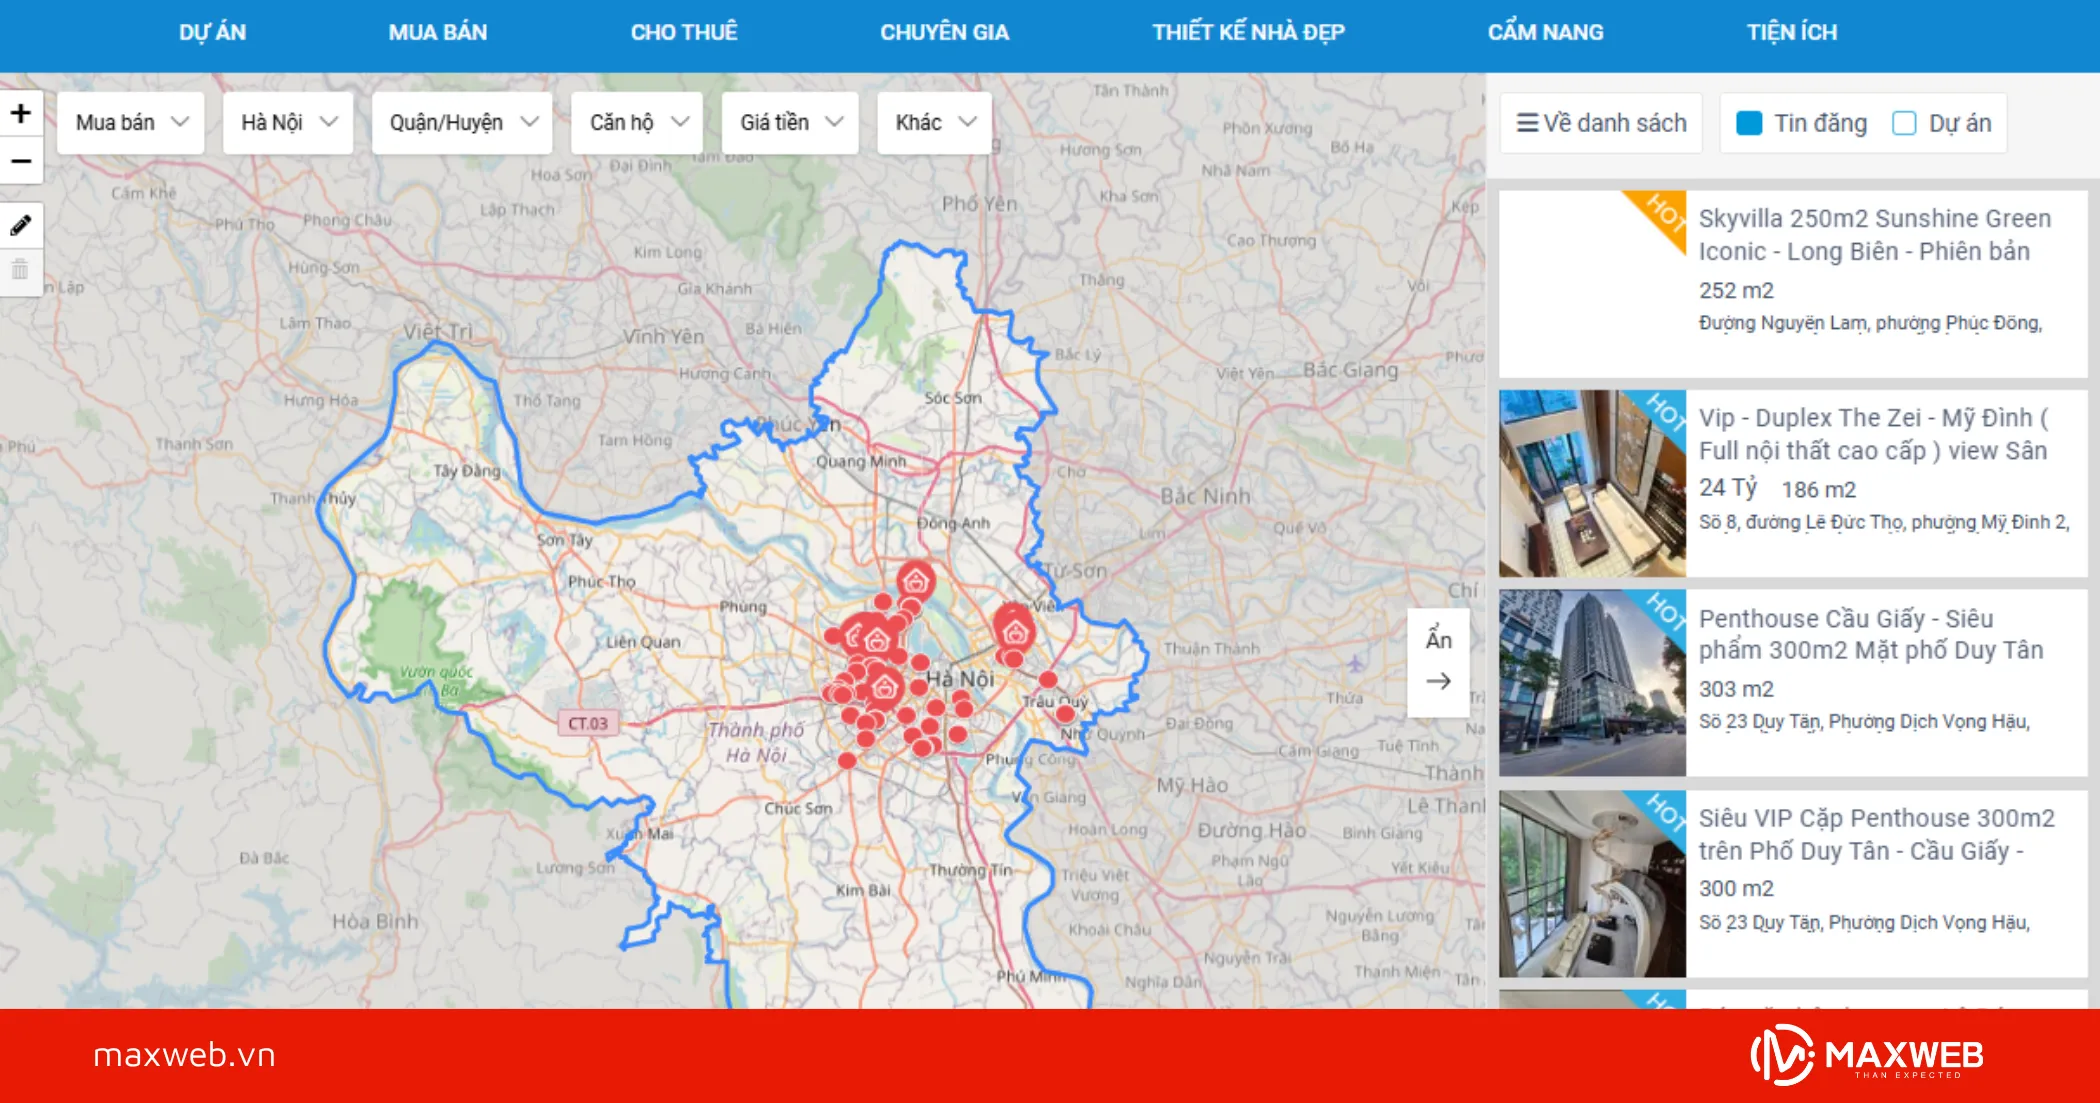Expand the Giá tiền filter dropdown

pos(789,122)
